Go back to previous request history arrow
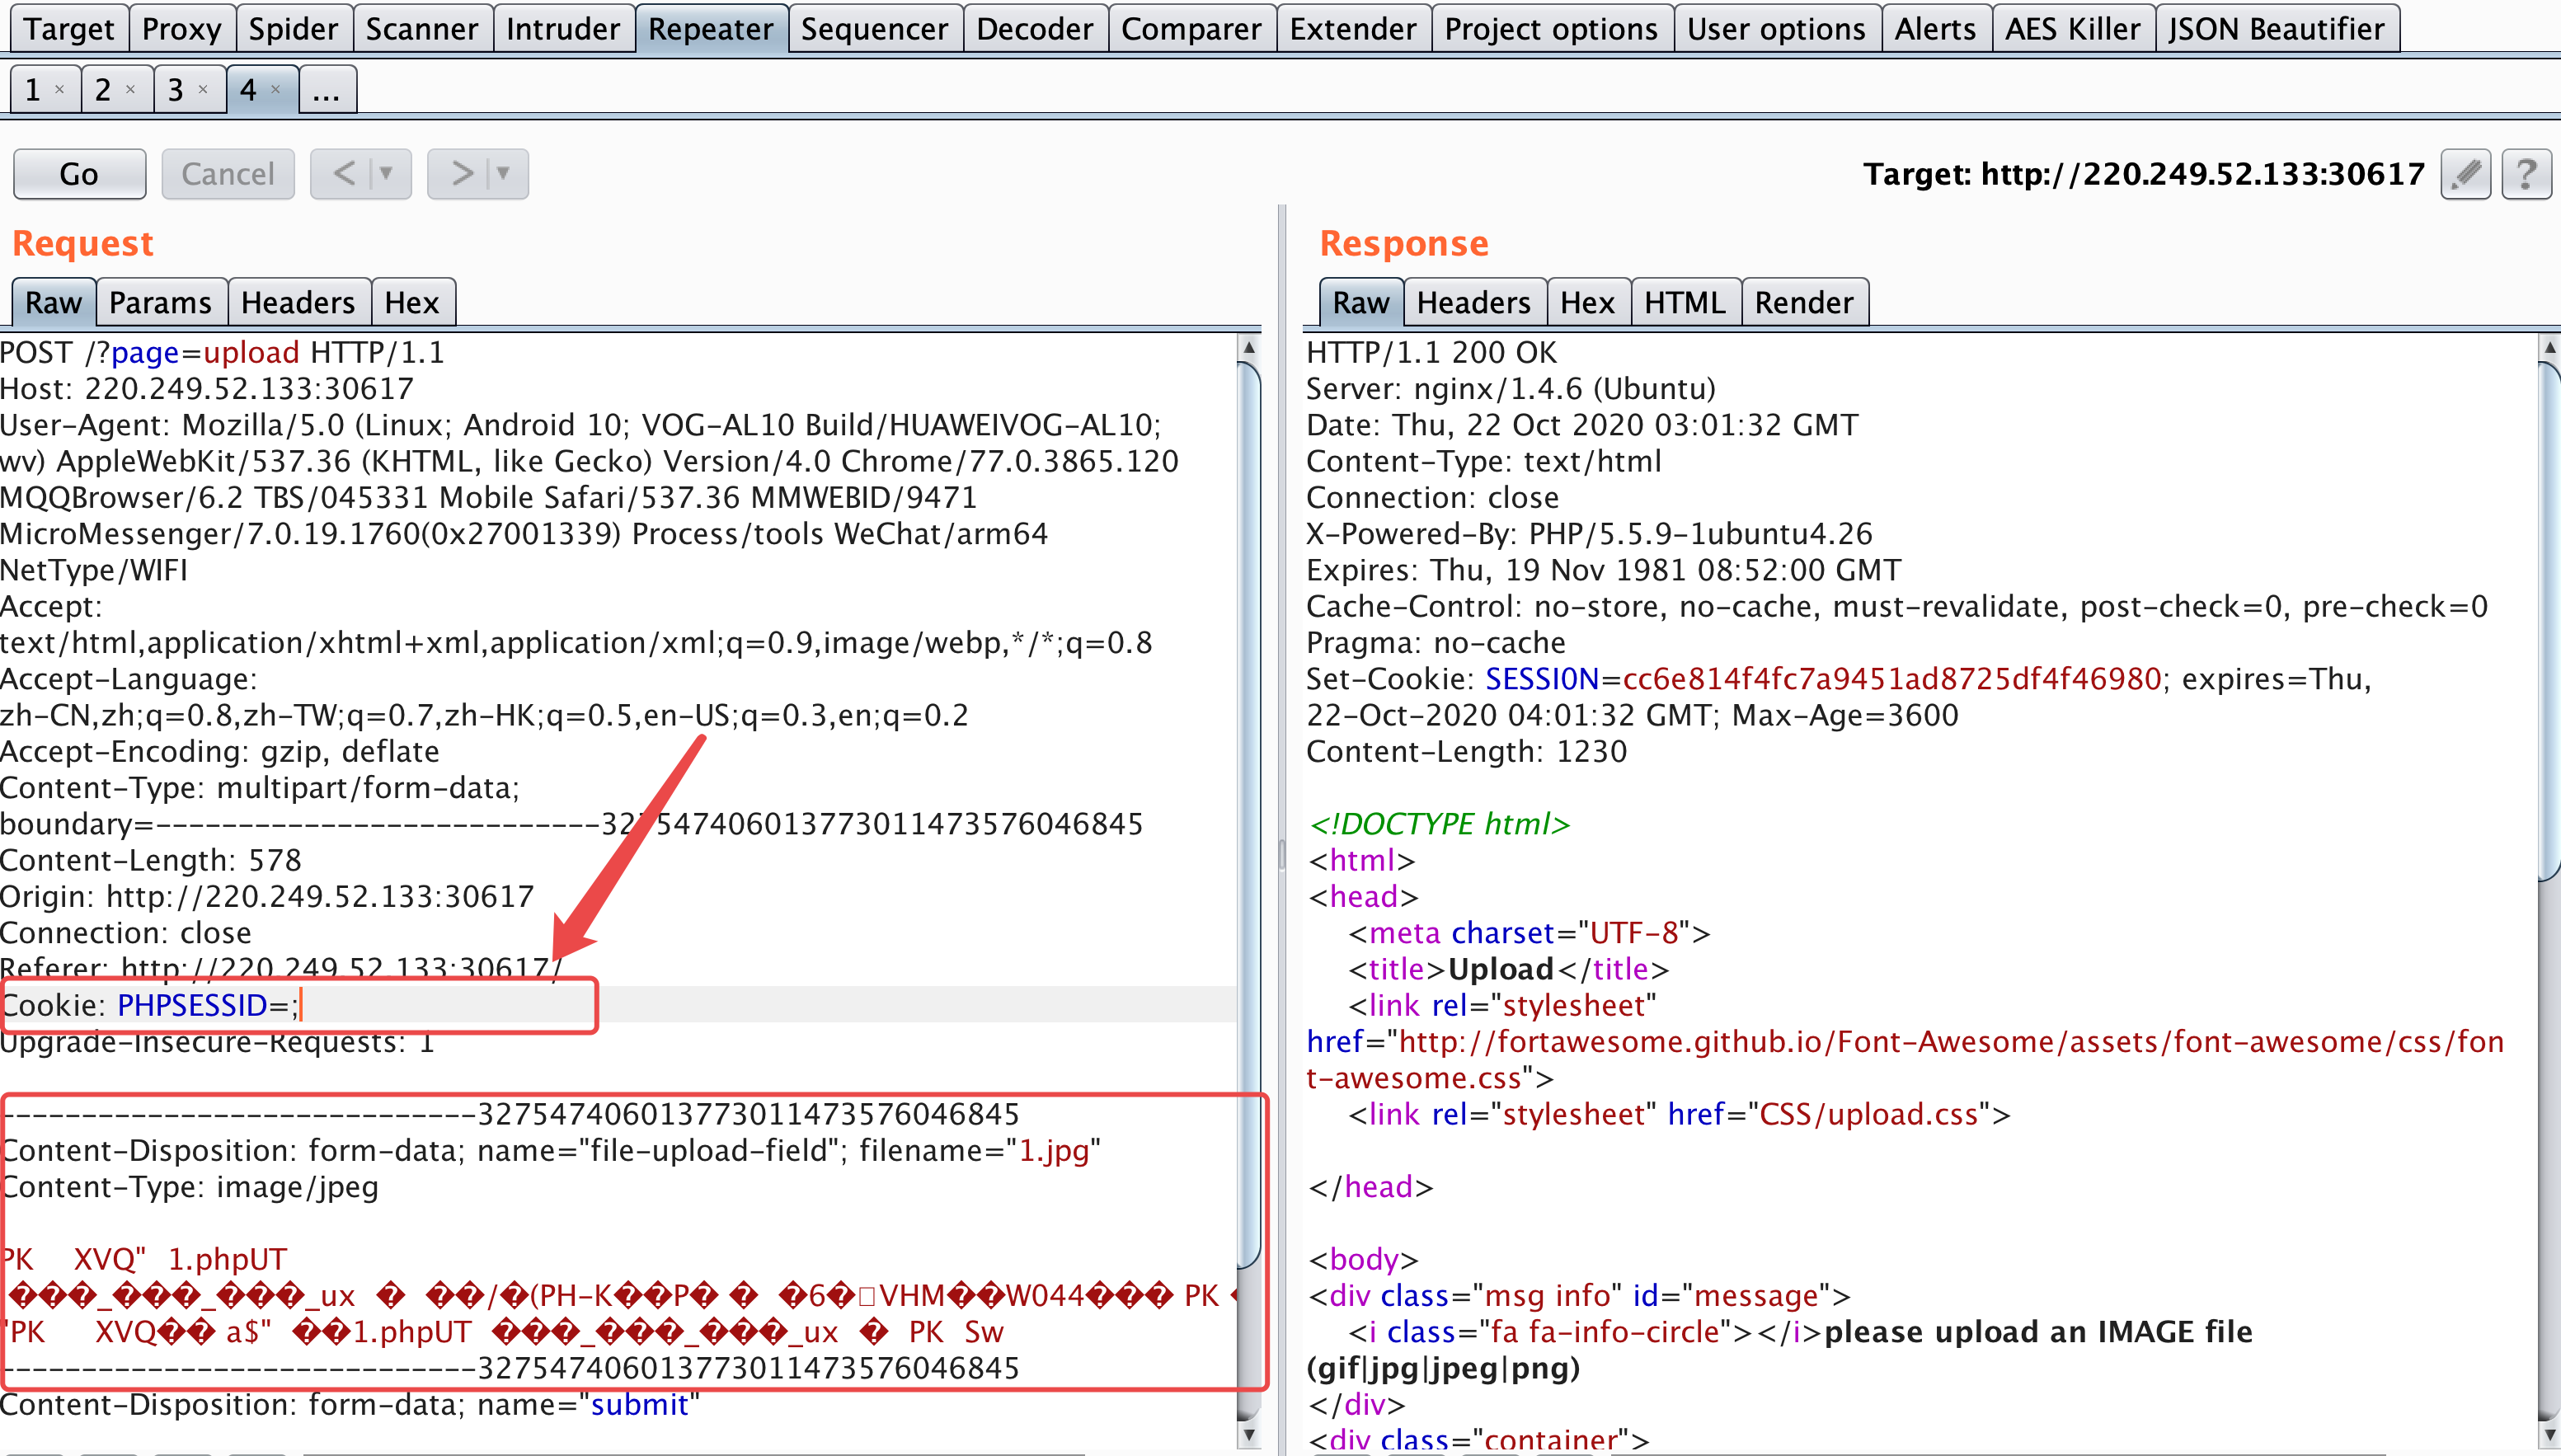 (x=343, y=174)
